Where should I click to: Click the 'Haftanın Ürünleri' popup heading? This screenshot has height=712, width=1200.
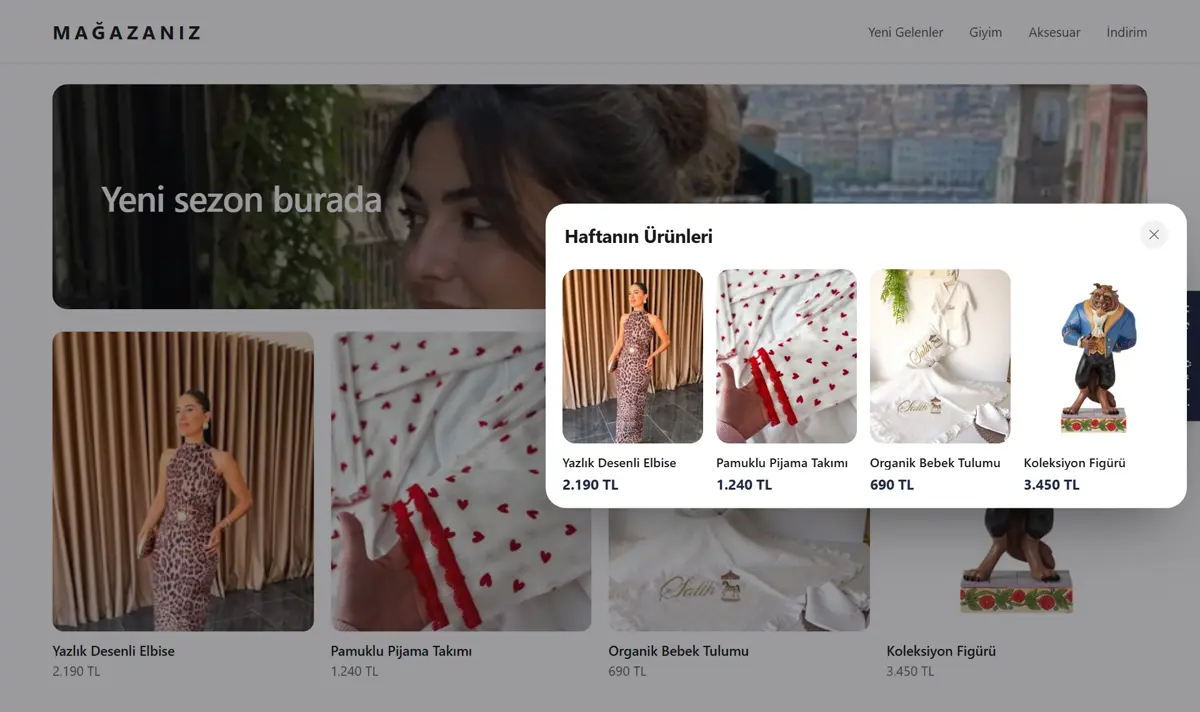point(639,237)
